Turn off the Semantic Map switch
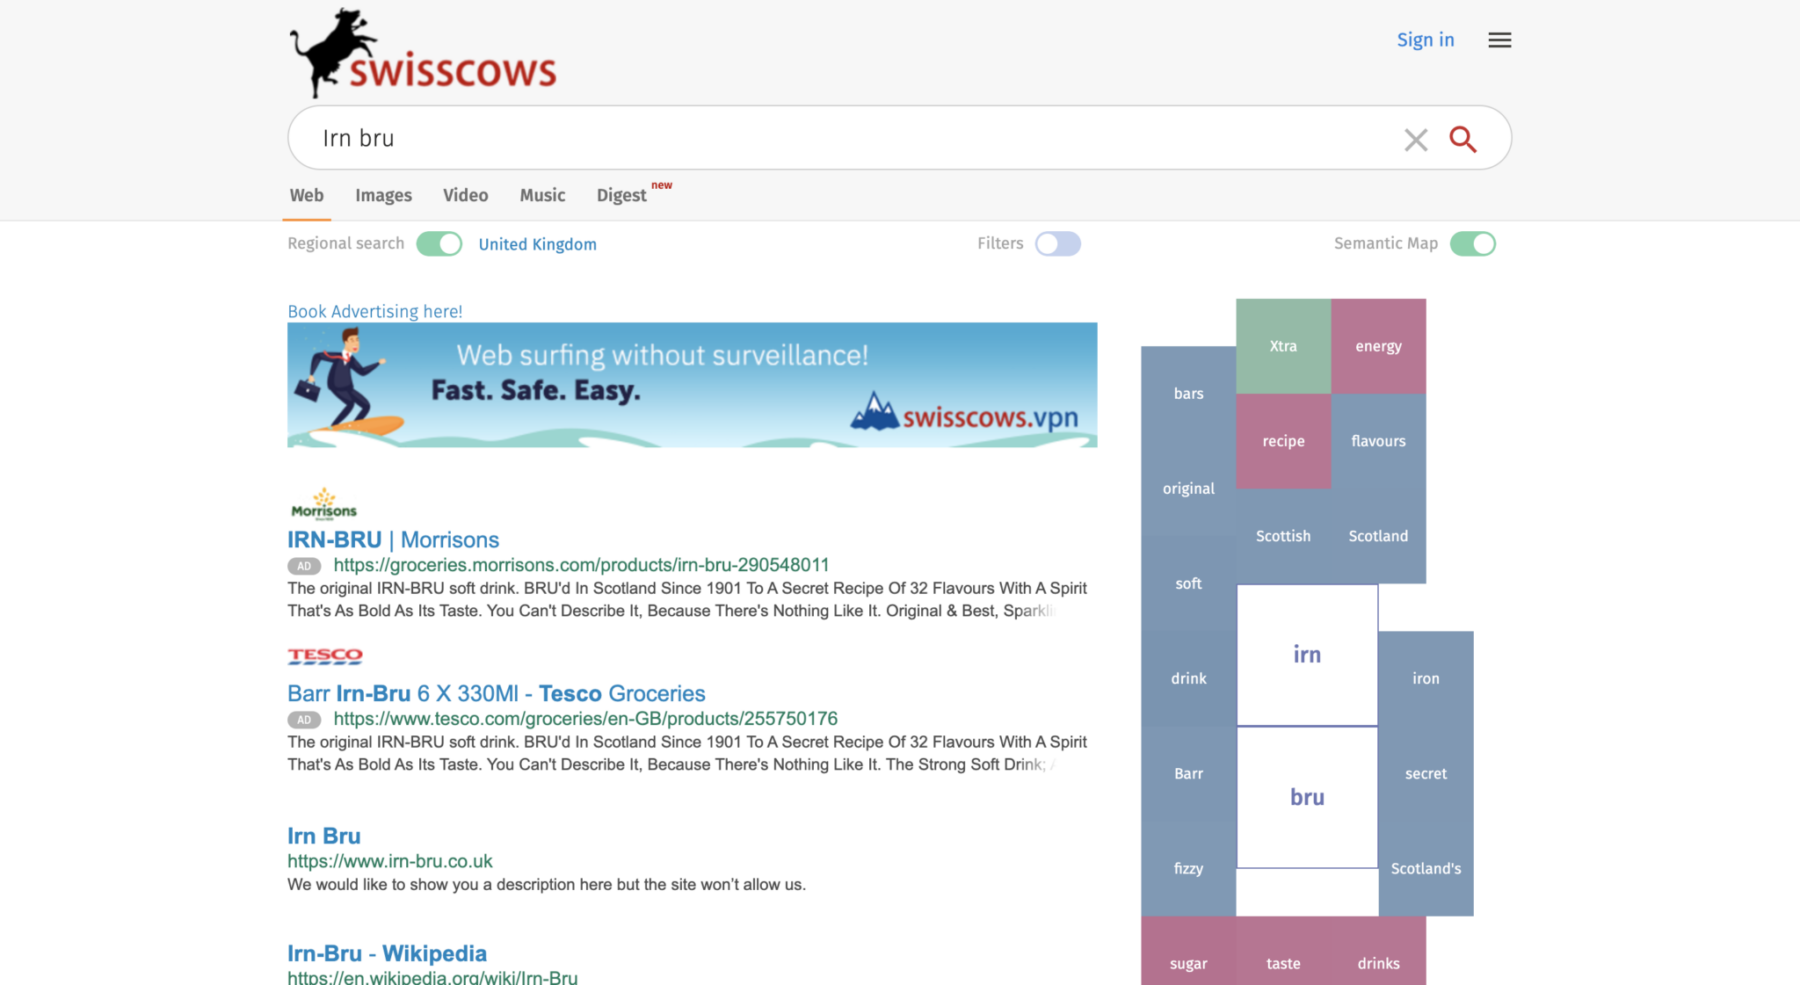The image size is (1800, 985). click(1473, 244)
